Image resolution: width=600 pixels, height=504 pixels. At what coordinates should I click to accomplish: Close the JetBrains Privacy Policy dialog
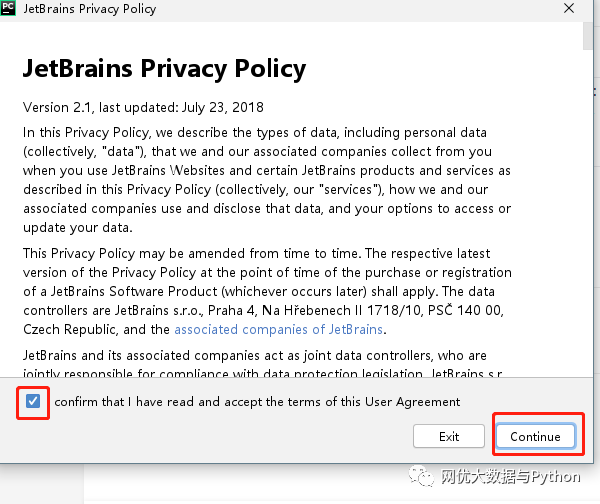(569, 8)
